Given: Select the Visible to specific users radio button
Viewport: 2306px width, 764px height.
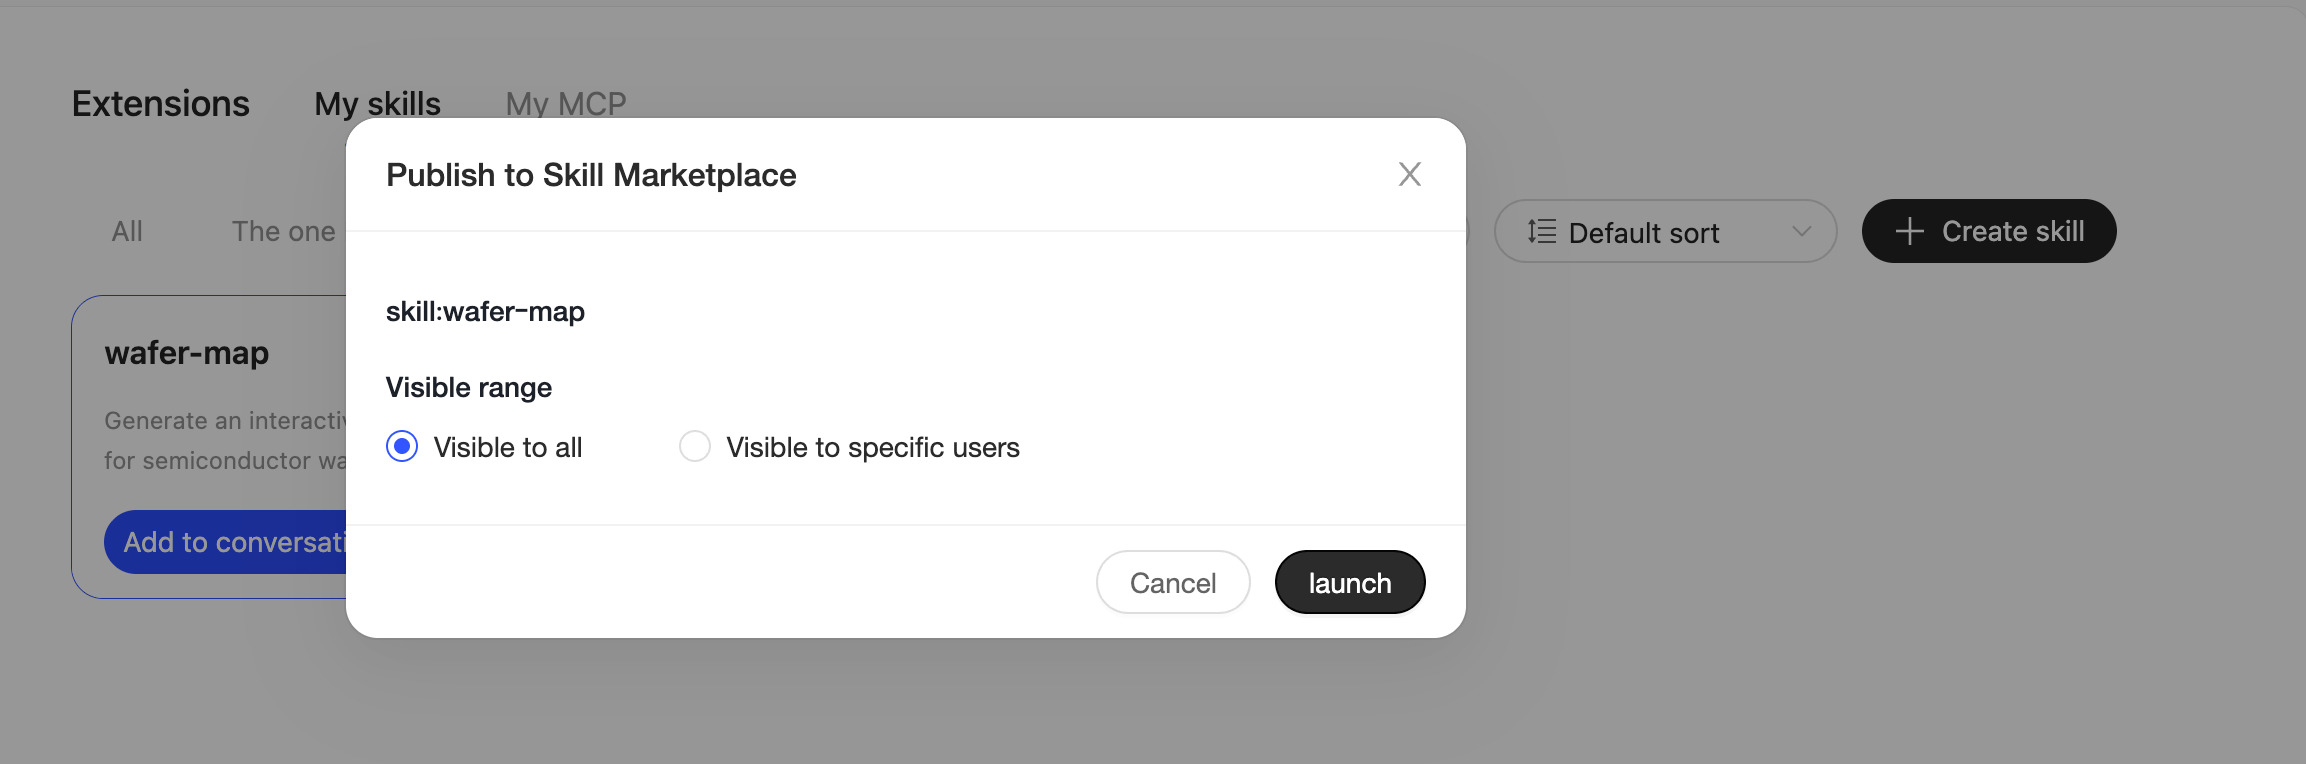Looking at the screenshot, I should (695, 446).
